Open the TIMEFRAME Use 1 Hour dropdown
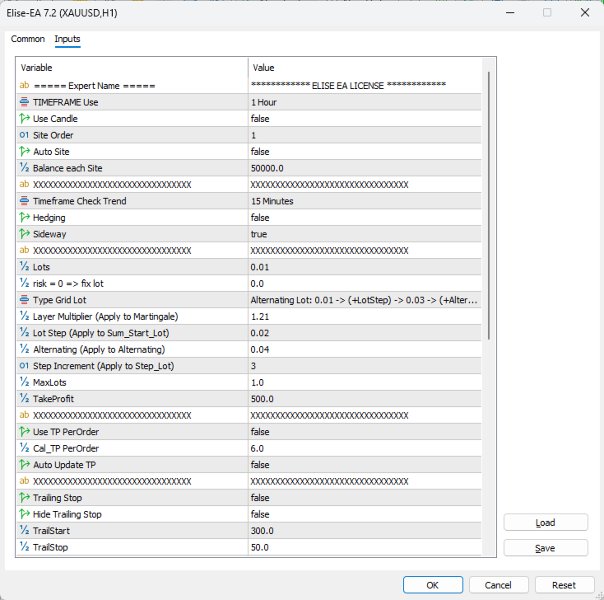 (365, 102)
